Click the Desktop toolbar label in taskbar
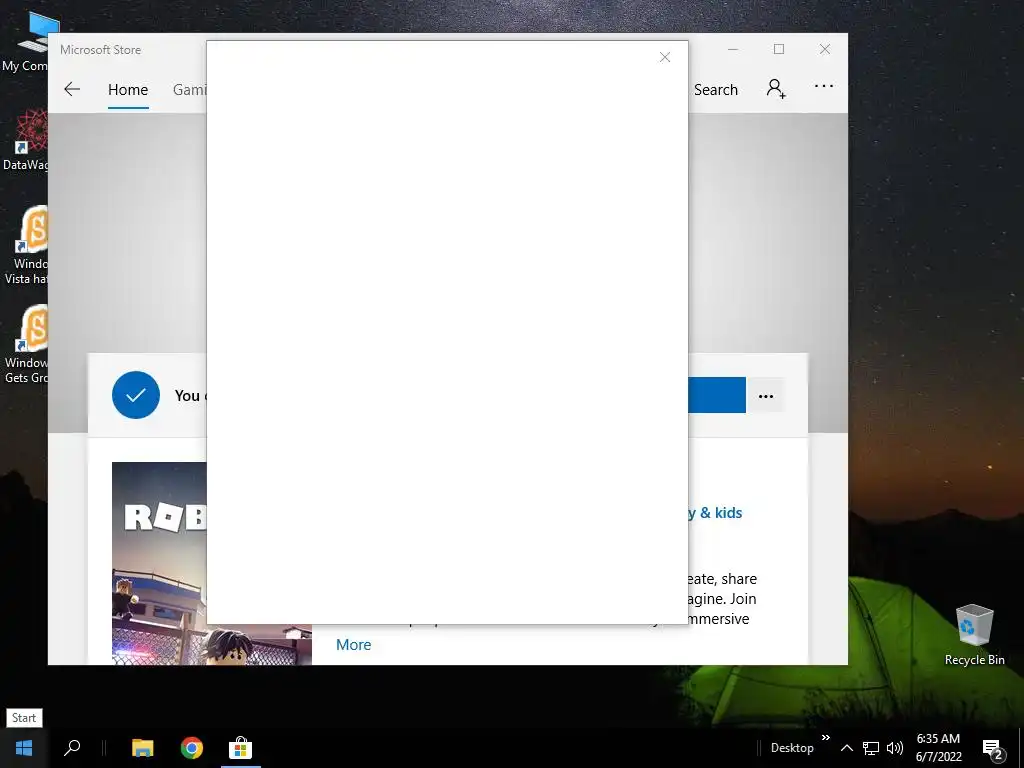Image resolution: width=1024 pixels, height=768 pixels. (792, 748)
